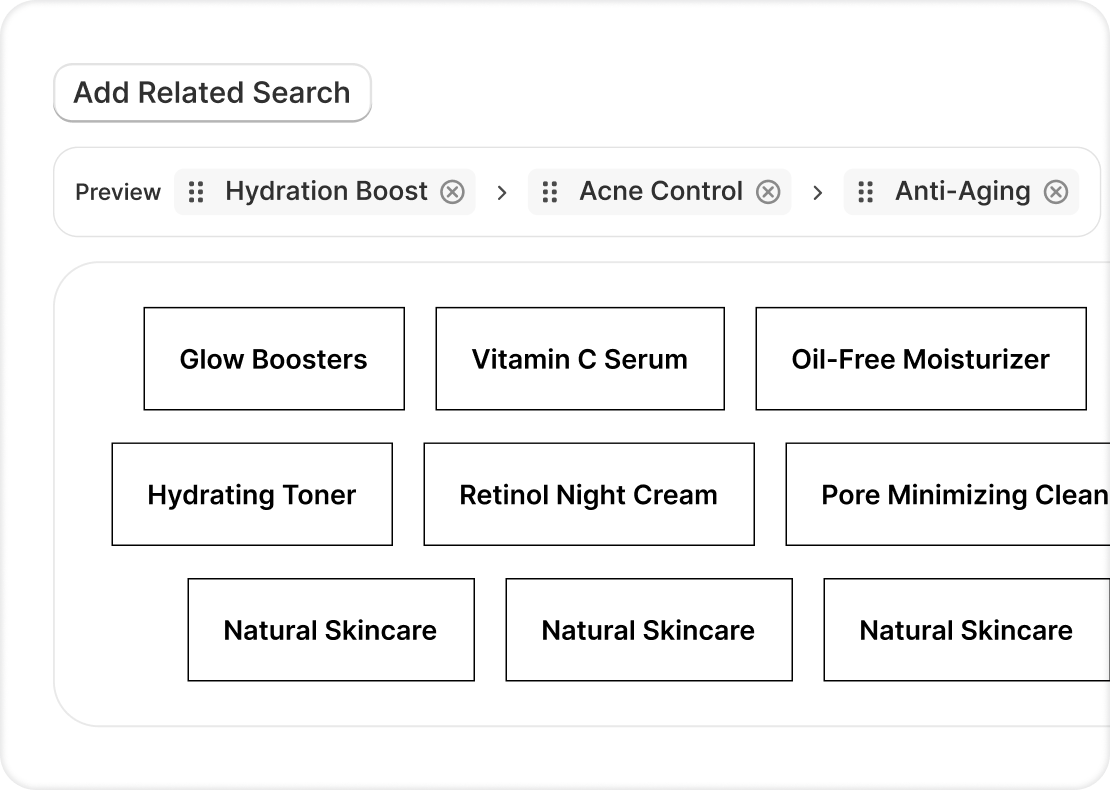Pick the rightmost Natural Skincare box

tap(966, 630)
